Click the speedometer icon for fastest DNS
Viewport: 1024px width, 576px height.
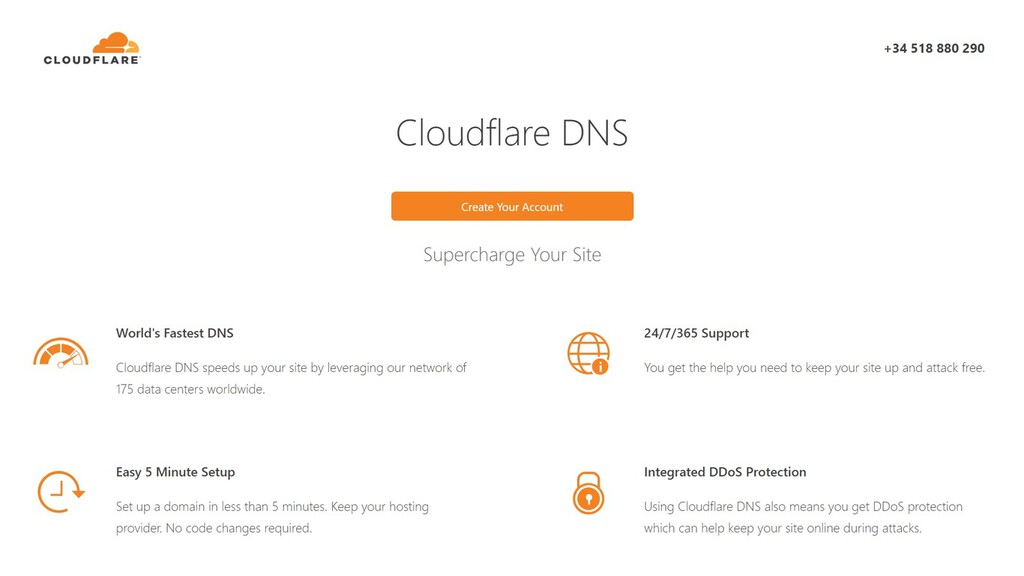[x=61, y=353]
